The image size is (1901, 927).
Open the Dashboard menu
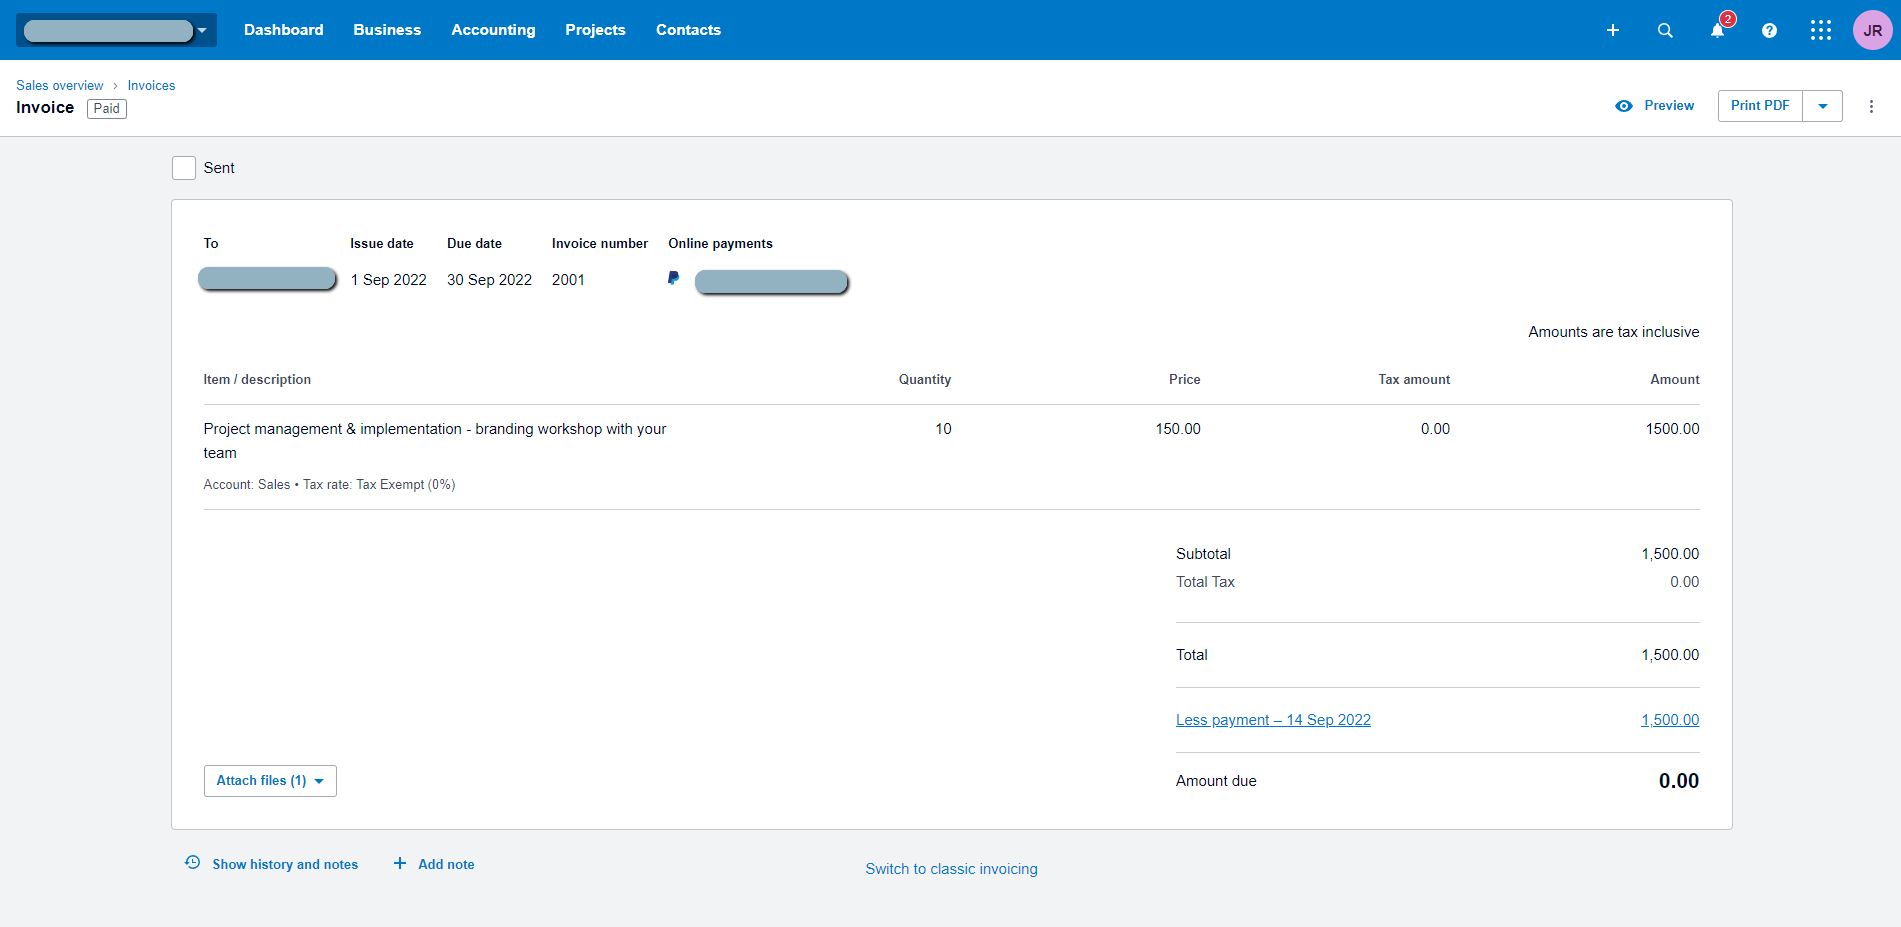coord(284,30)
